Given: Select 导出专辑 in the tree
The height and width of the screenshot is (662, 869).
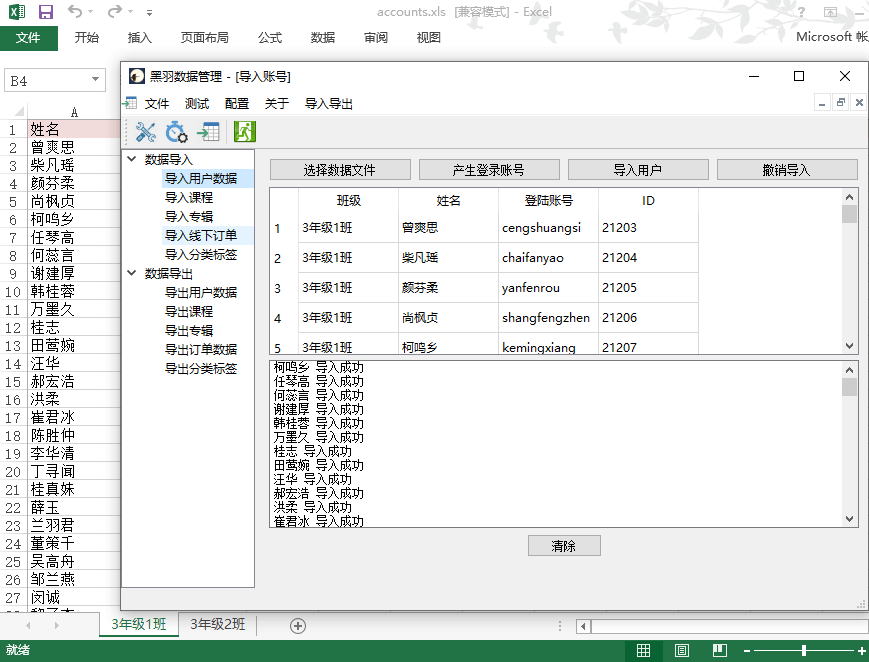Looking at the screenshot, I should pyautogui.click(x=189, y=330).
